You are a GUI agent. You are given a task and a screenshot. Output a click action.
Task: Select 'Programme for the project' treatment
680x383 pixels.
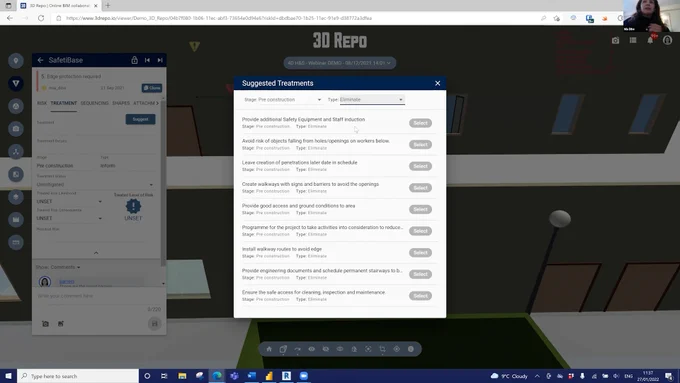pos(420,231)
